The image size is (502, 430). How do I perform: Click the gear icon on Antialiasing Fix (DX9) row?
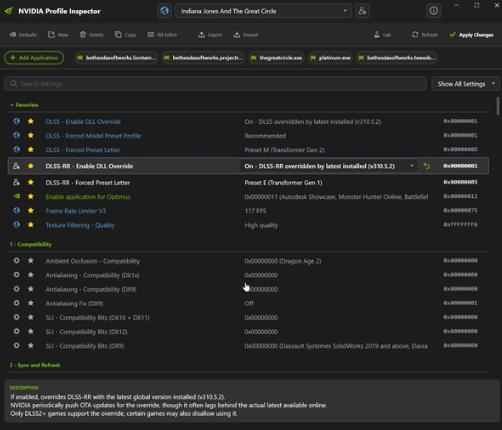[x=16, y=303]
